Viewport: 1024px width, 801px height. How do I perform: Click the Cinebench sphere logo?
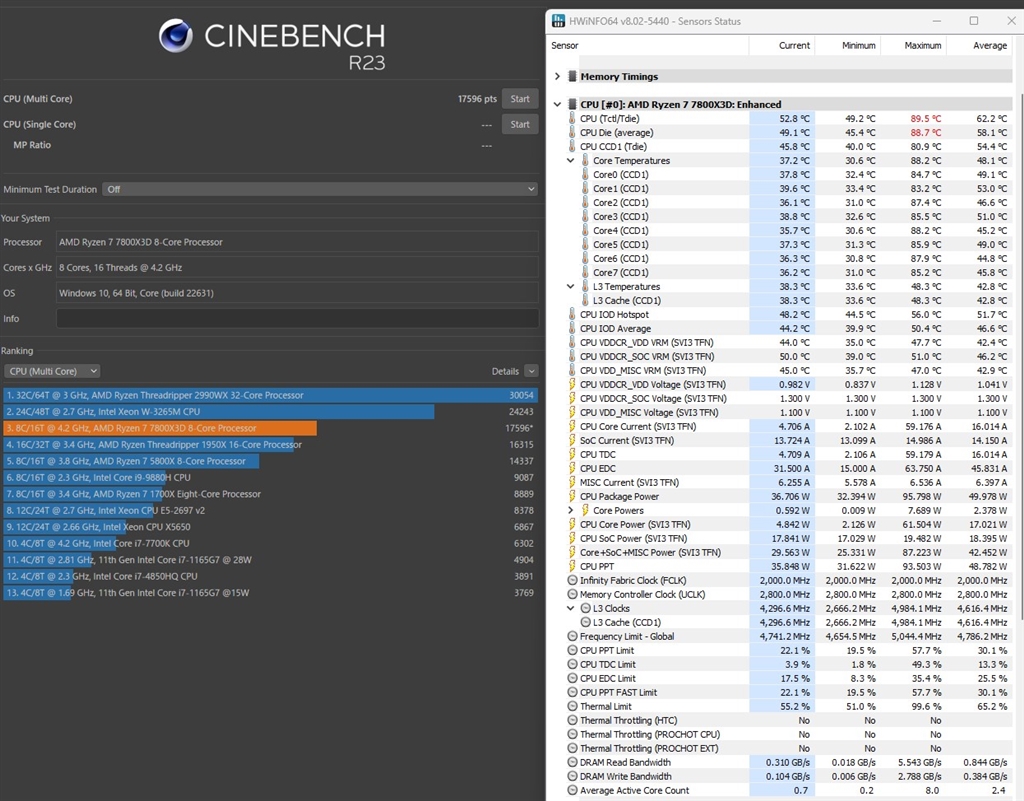[175, 36]
